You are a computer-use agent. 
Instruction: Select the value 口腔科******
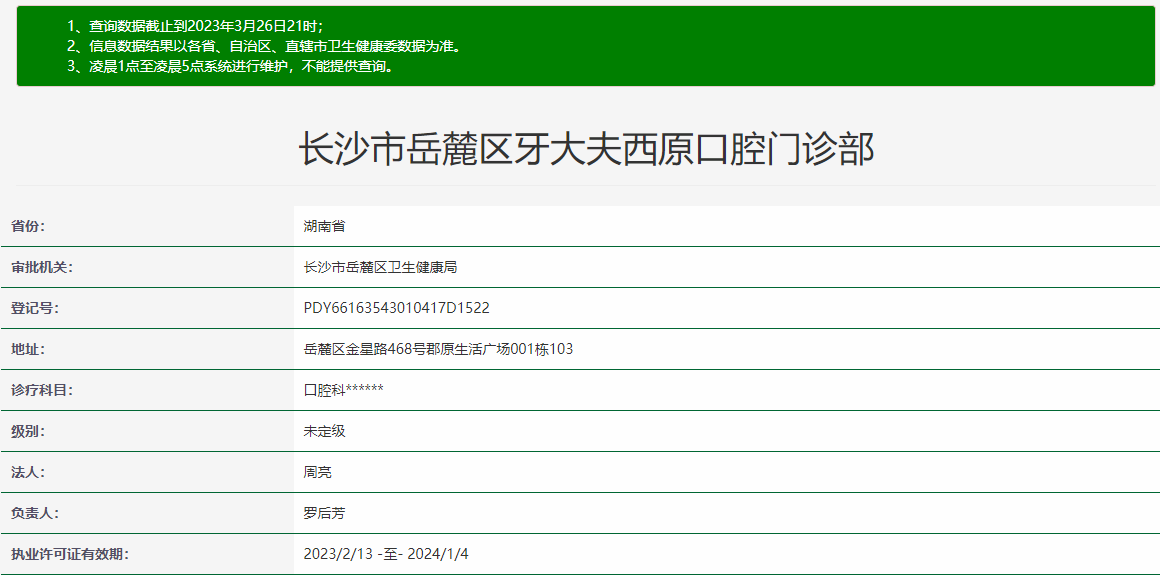343,390
